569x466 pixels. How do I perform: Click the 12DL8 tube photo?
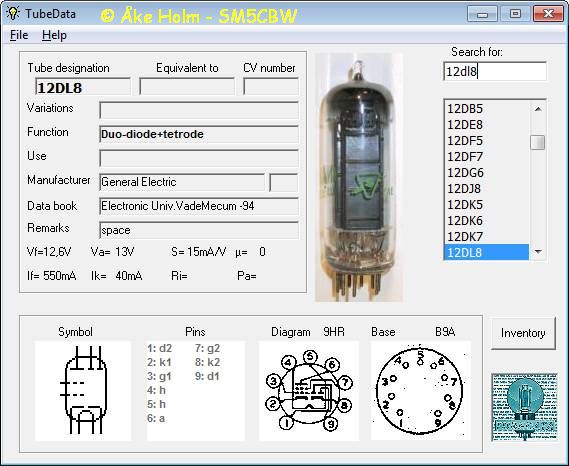359,177
